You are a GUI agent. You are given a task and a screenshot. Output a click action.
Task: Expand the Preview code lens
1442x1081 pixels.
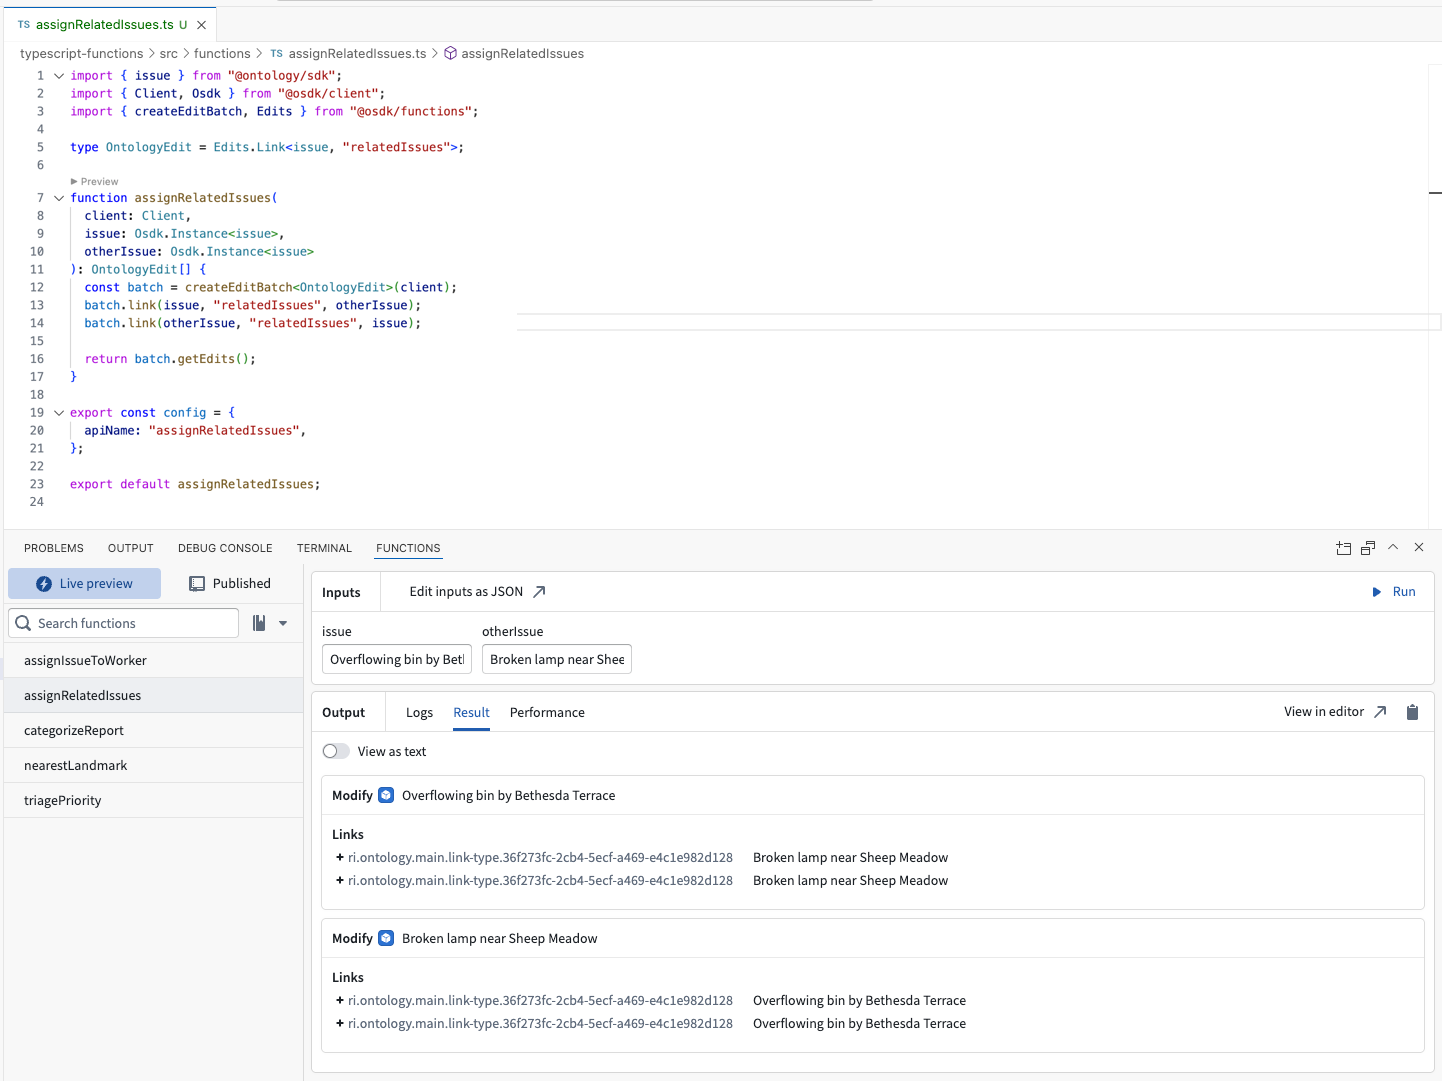(94, 182)
